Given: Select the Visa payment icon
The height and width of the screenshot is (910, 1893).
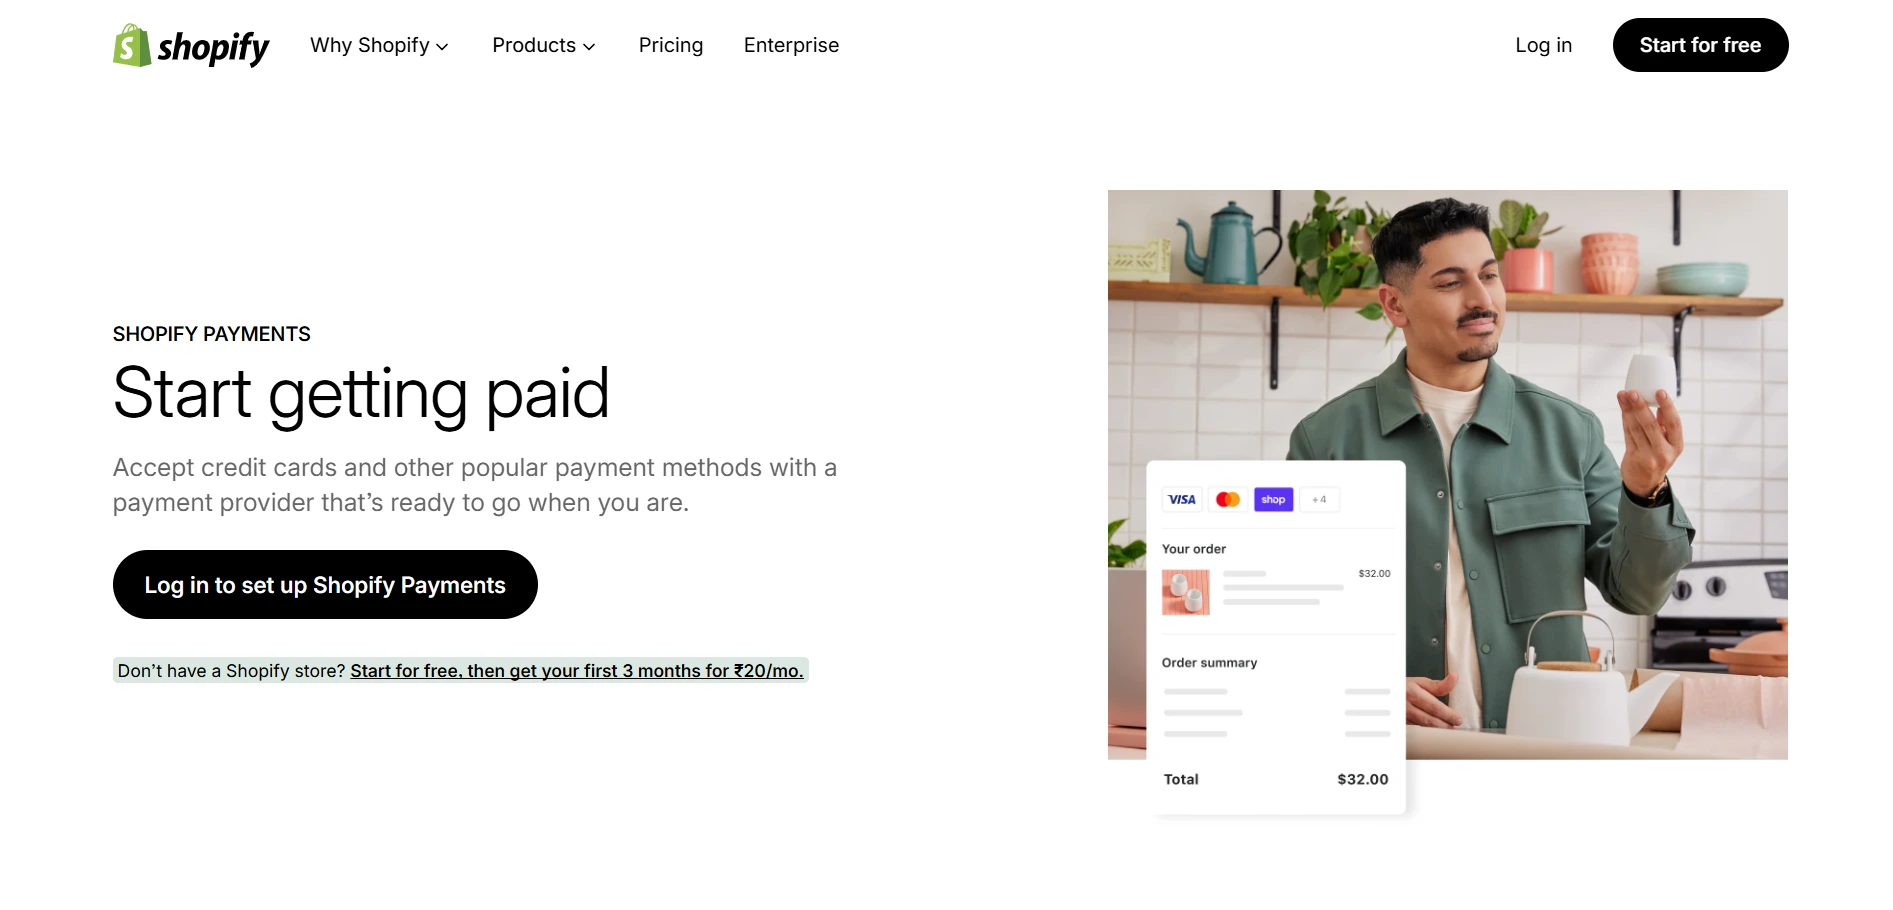Looking at the screenshot, I should (x=1181, y=499).
